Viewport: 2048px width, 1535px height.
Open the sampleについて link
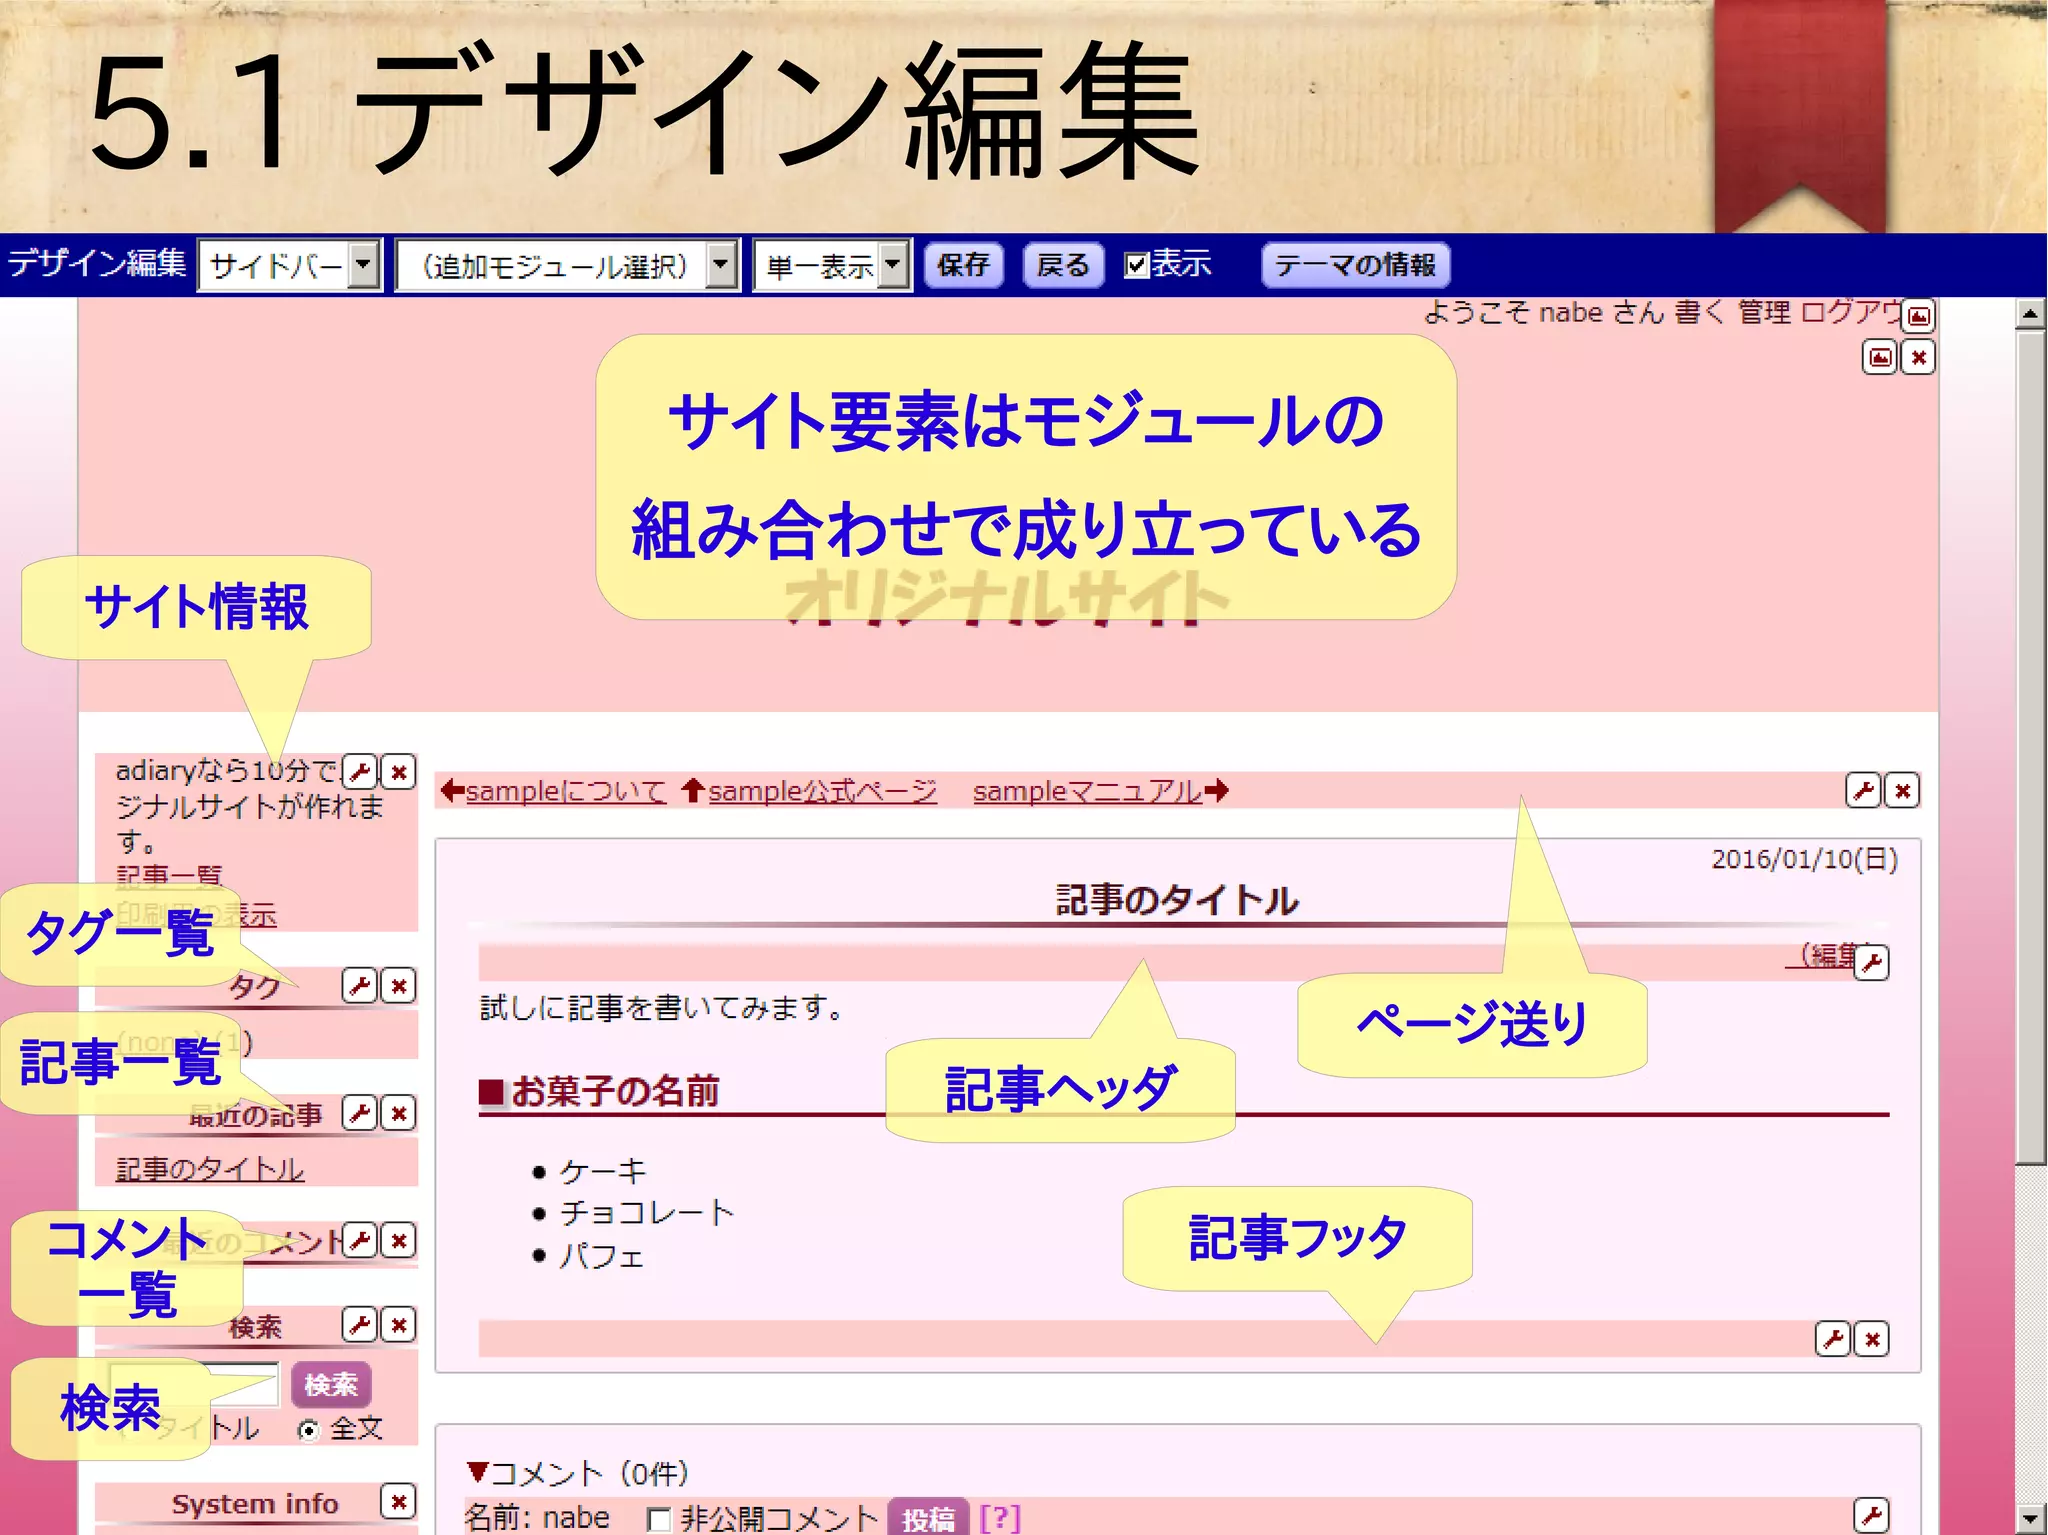coord(566,791)
